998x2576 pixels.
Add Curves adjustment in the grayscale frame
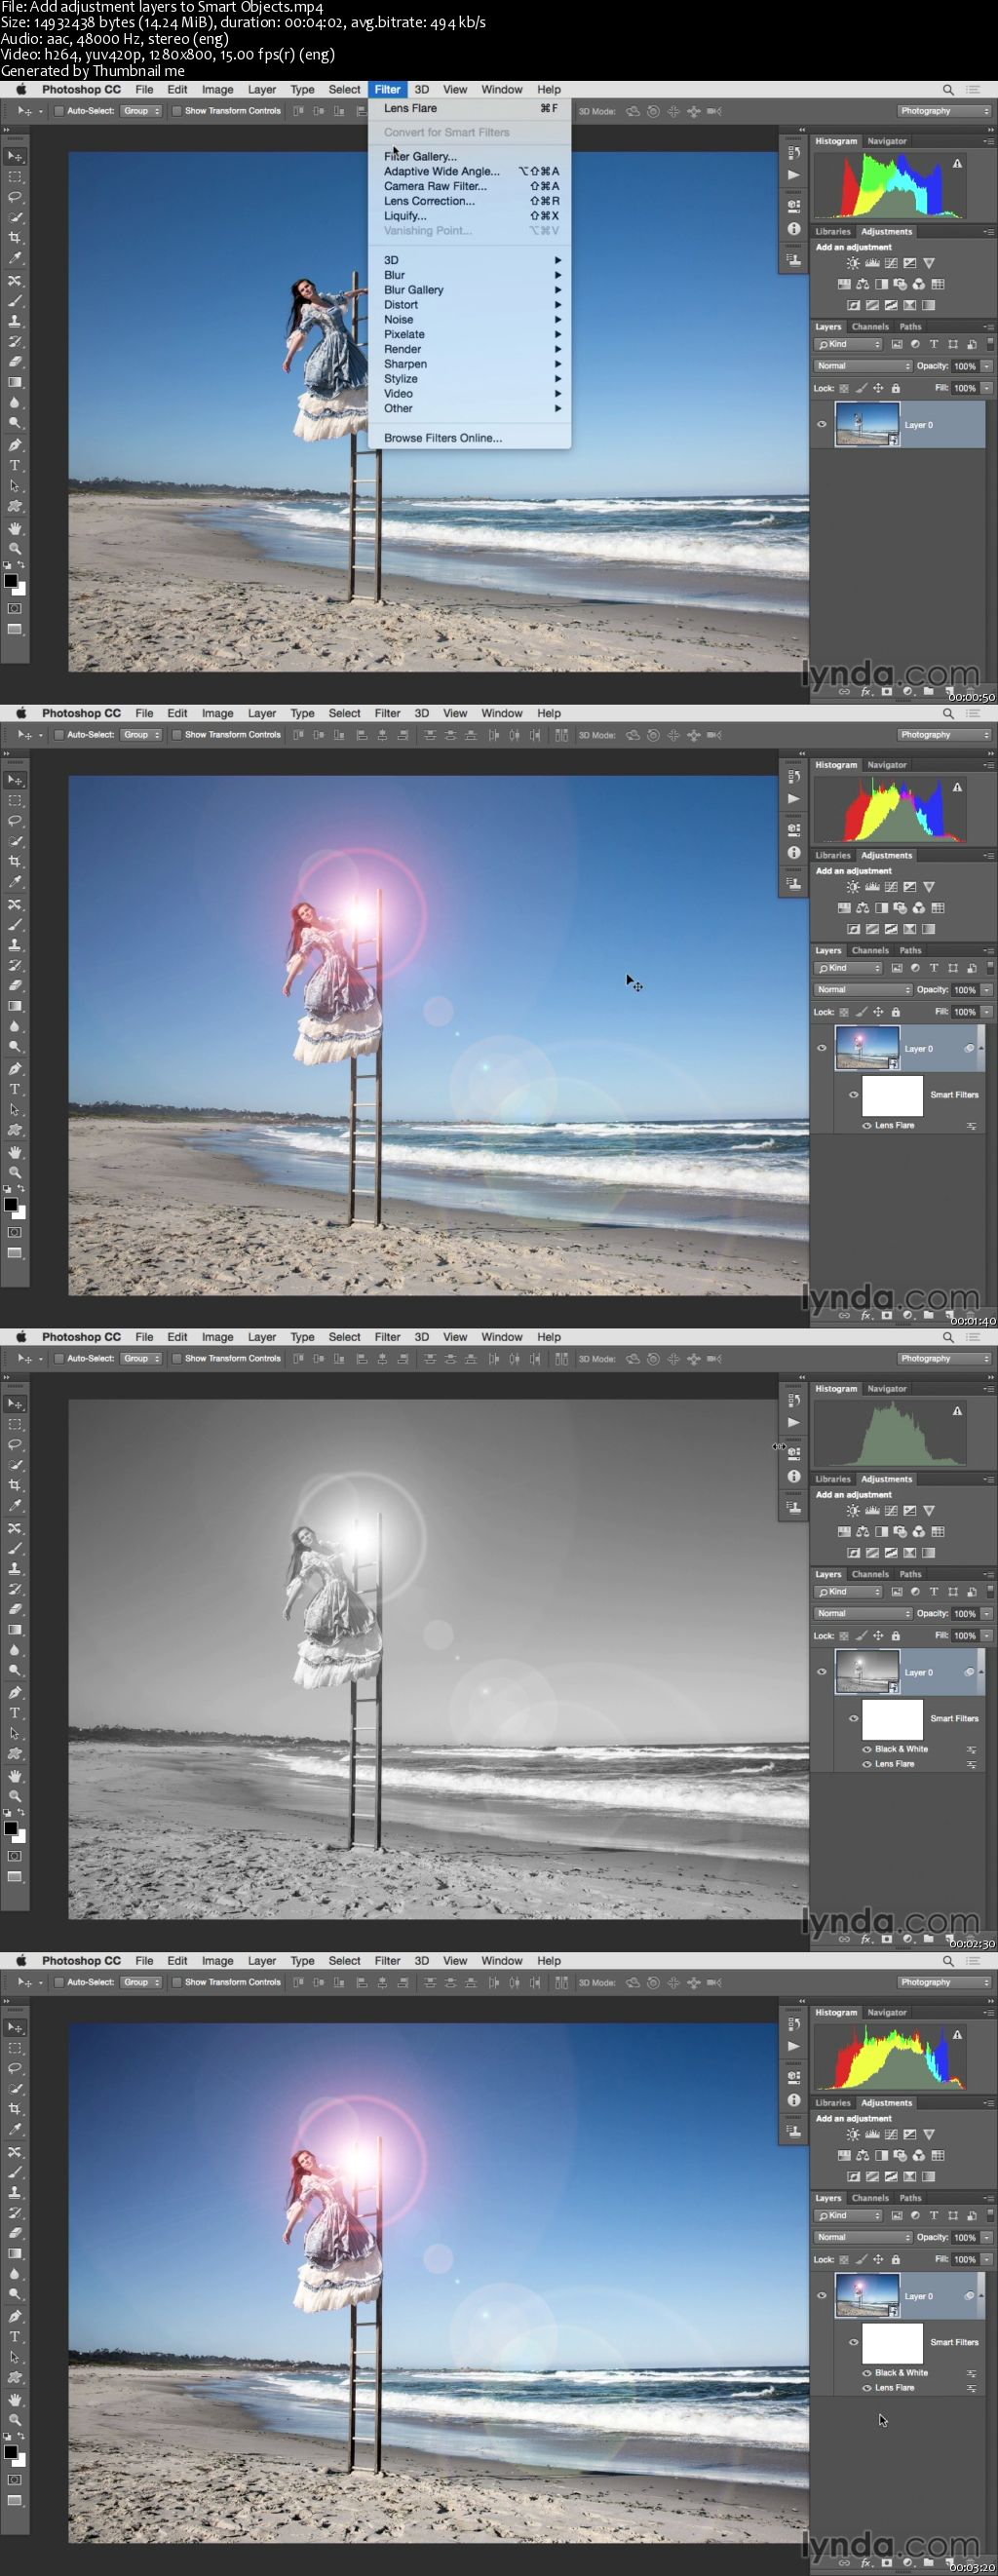click(891, 1510)
